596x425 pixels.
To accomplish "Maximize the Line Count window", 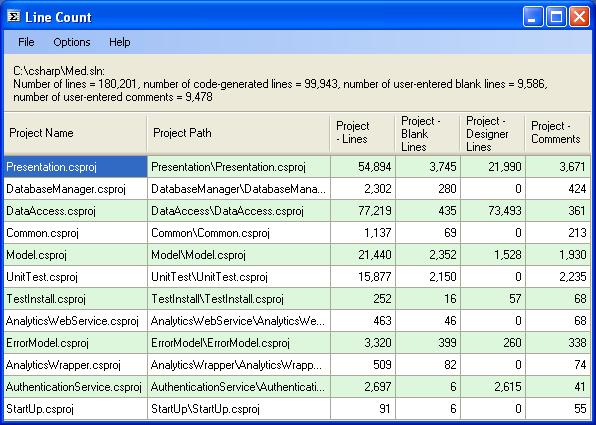I will point(556,17).
